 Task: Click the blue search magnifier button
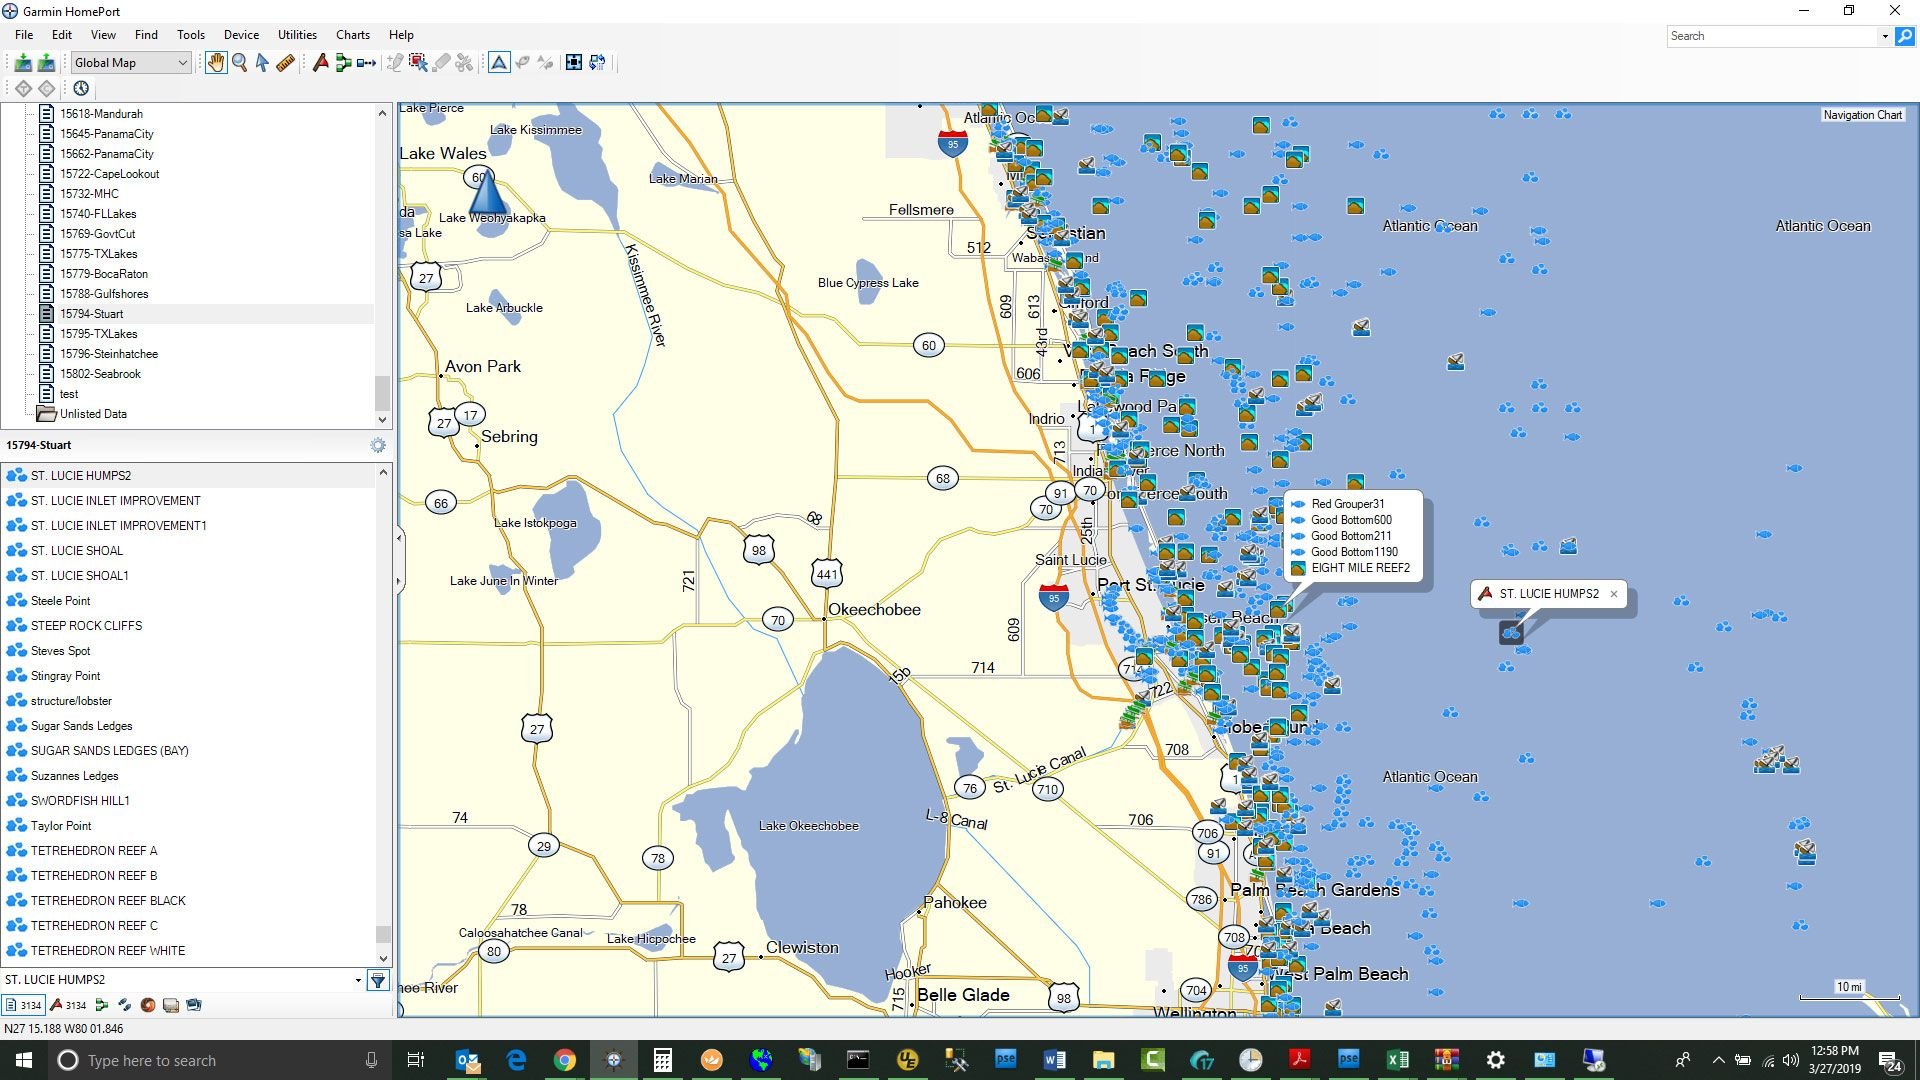point(1905,36)
